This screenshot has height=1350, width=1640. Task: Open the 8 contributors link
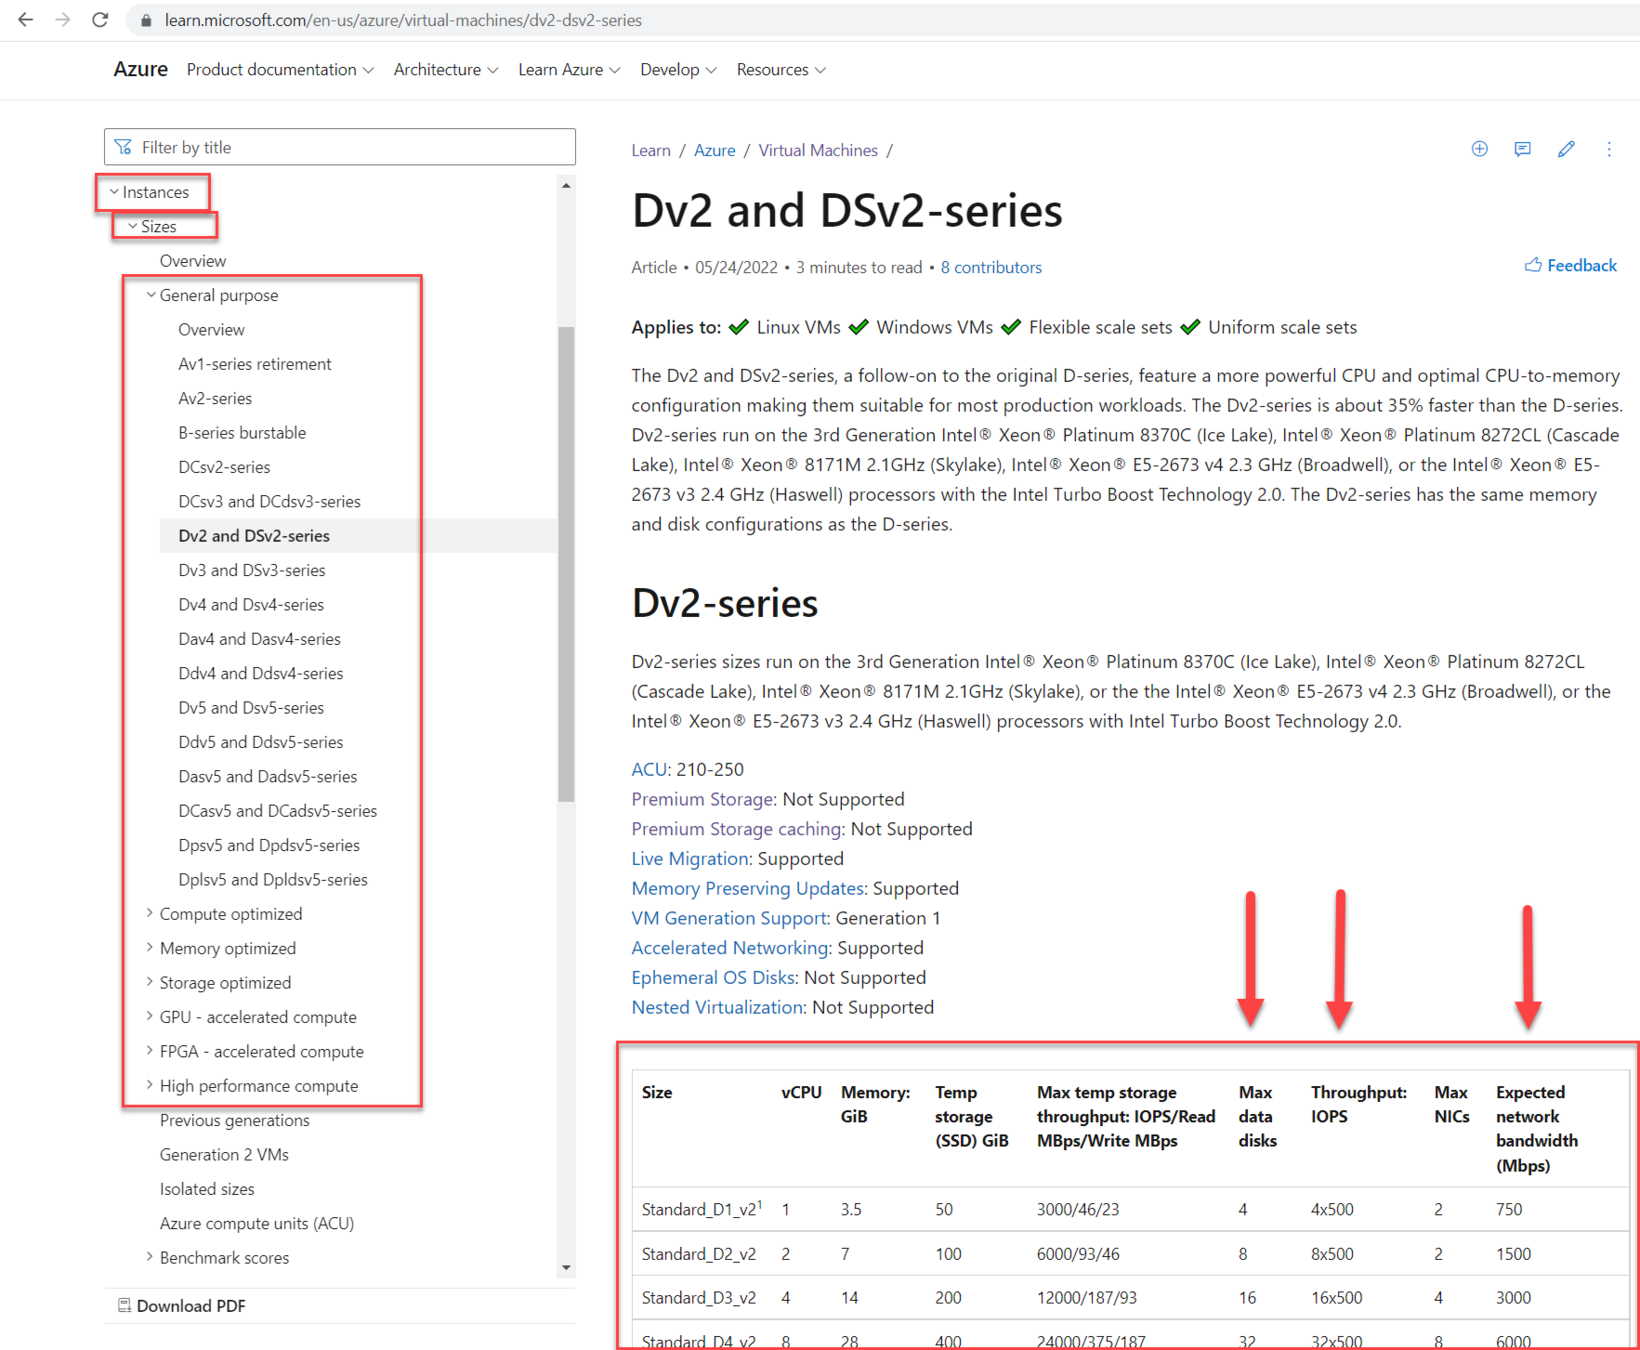point(991,267)
